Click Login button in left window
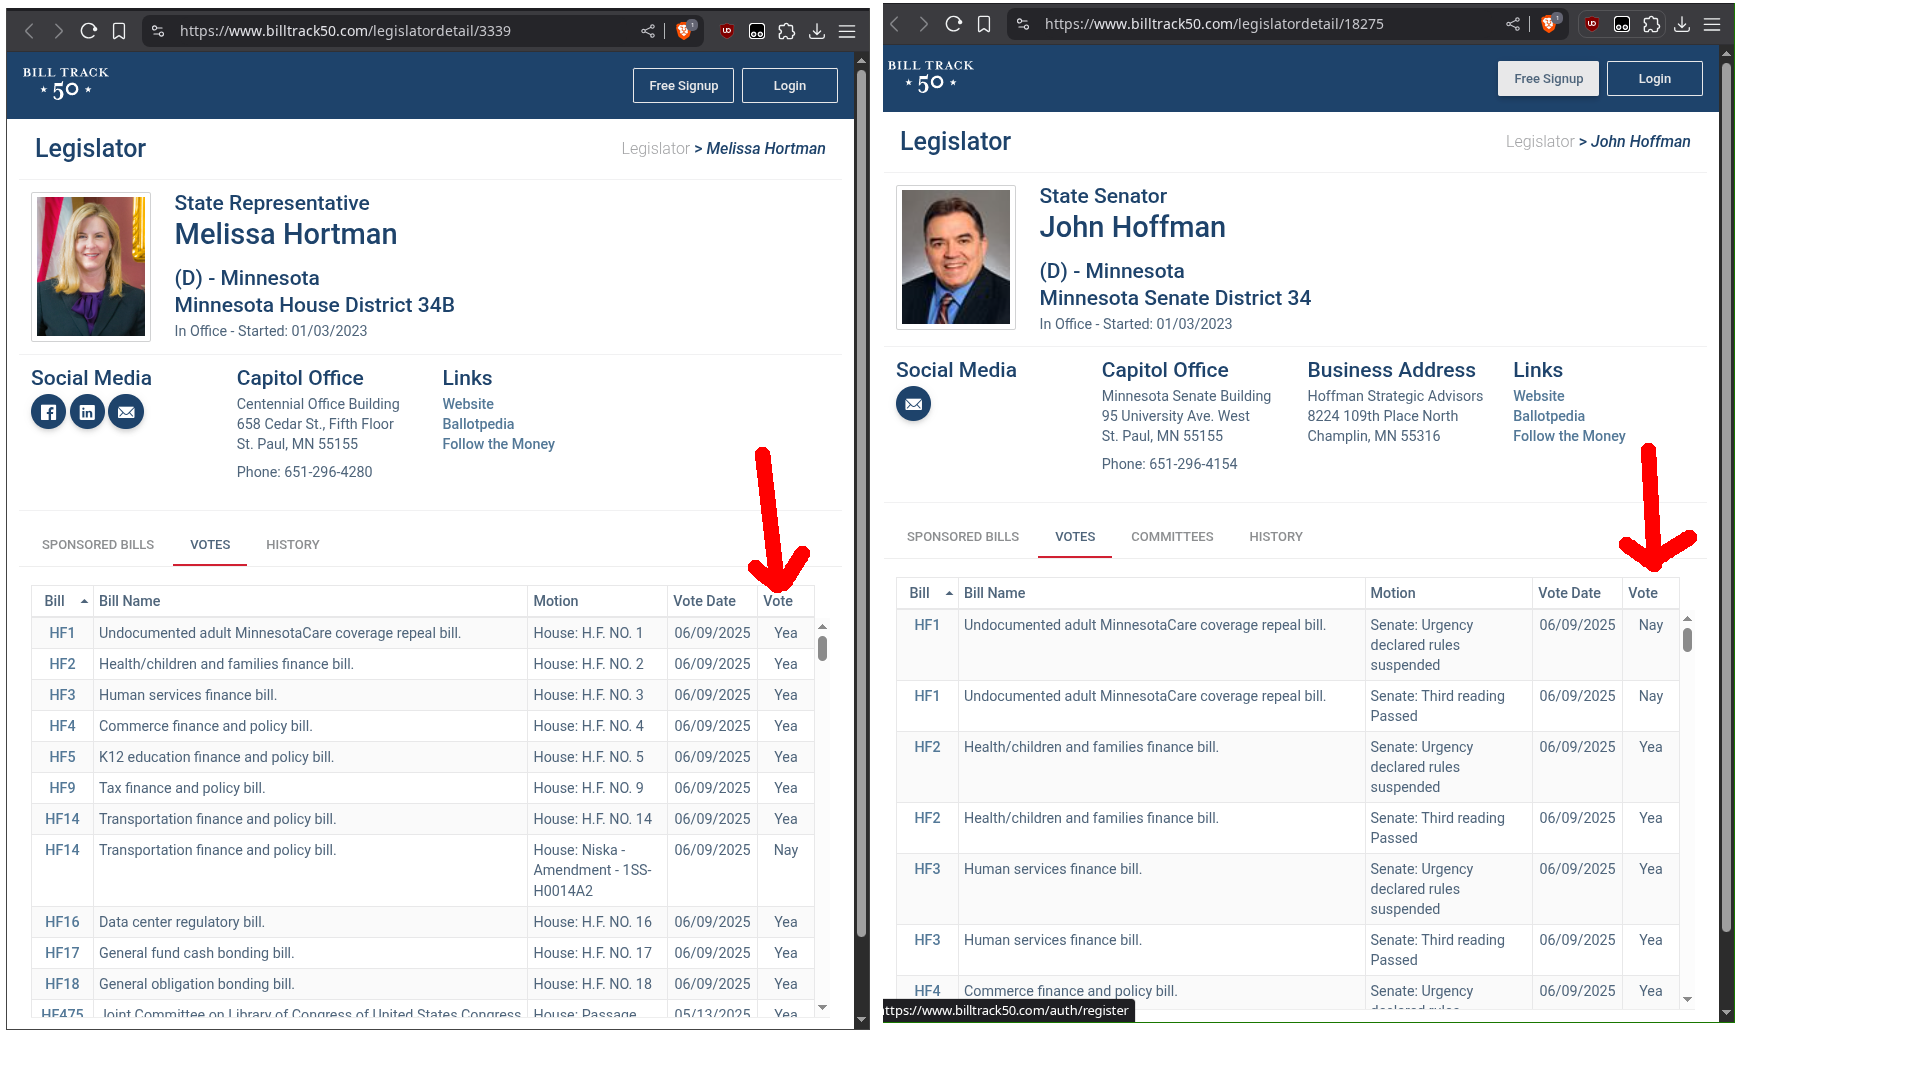The height and width of the screenshot is (1080, 1920). point(790,86)
